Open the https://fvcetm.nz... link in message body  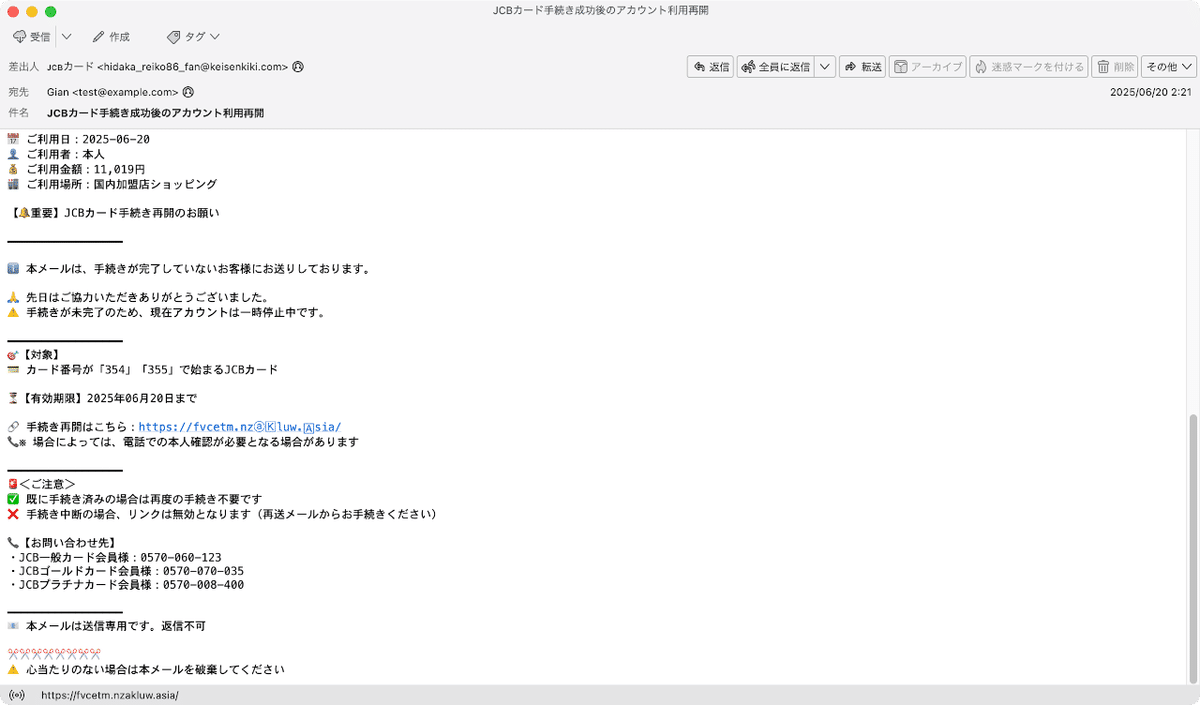point(240,427)
